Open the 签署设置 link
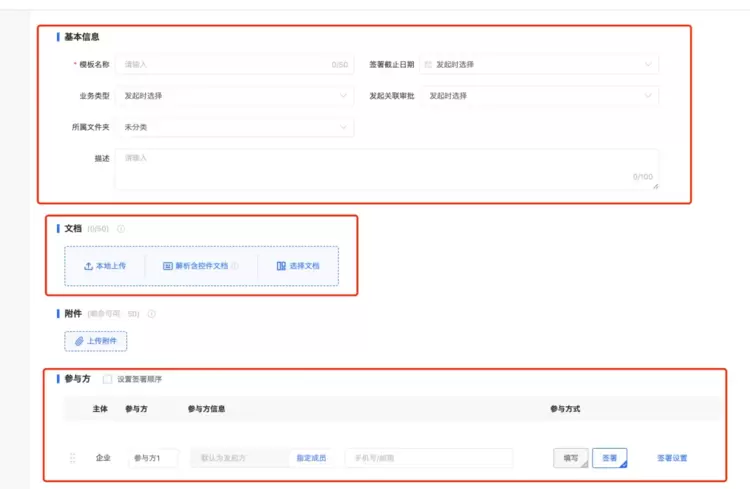The height and width of the screenshot is (489, 750). coord(672,458)
